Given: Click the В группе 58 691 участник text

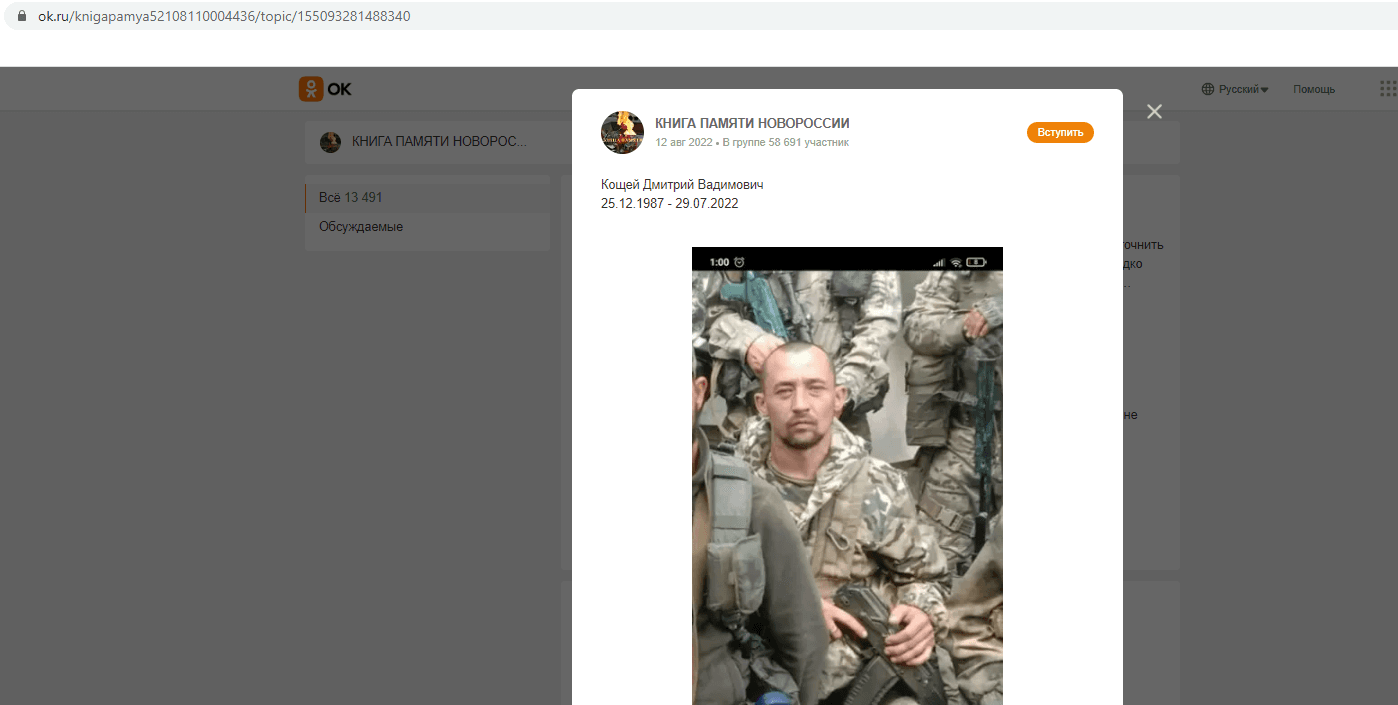Looking at the screenshot, I should pyautogui.click(x=785, y=143).
